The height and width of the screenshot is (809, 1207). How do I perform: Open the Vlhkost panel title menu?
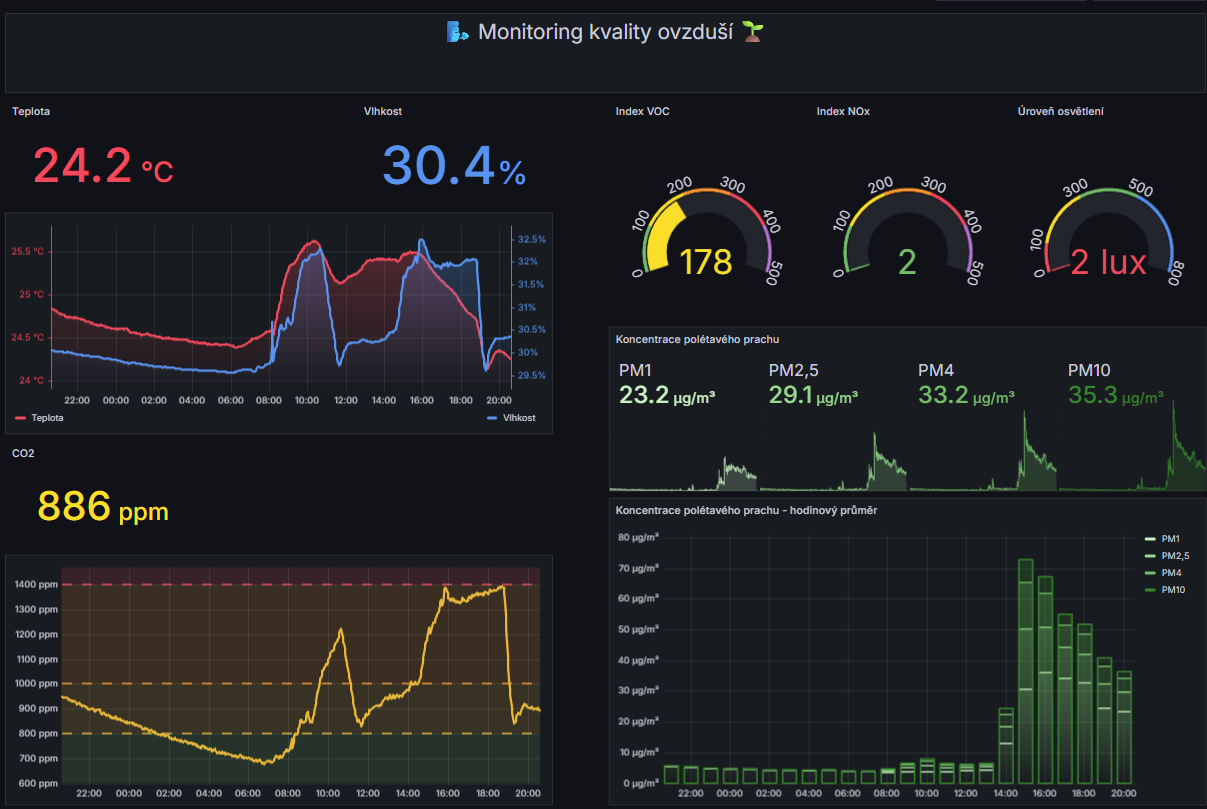tap(383, 111)
